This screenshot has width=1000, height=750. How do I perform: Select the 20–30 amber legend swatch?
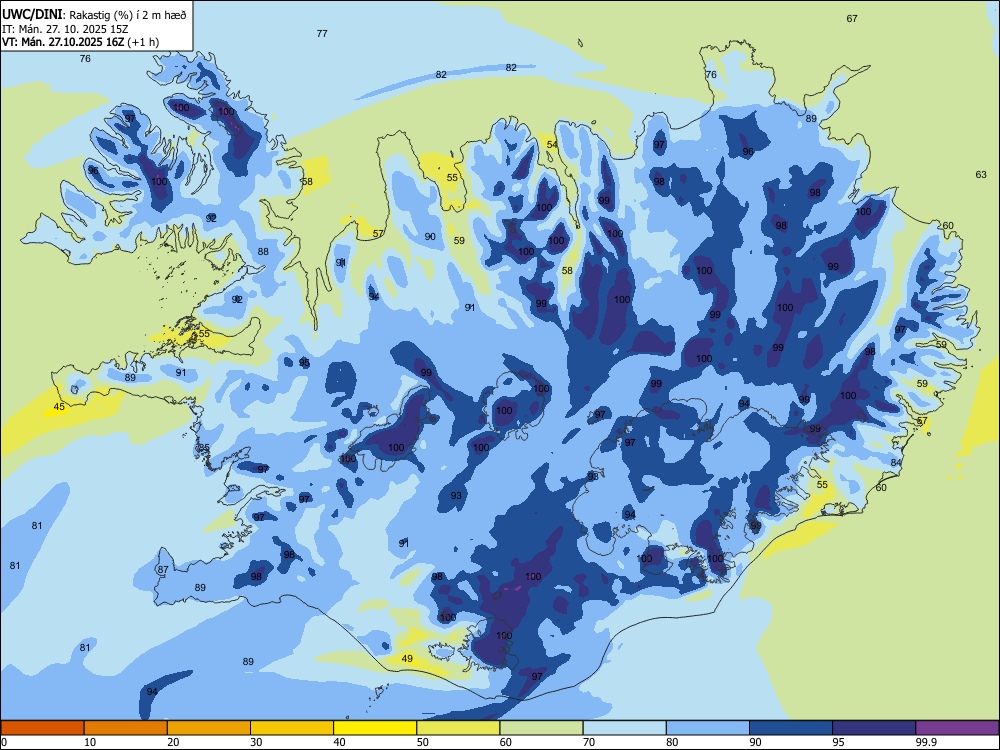pos(209,728)
